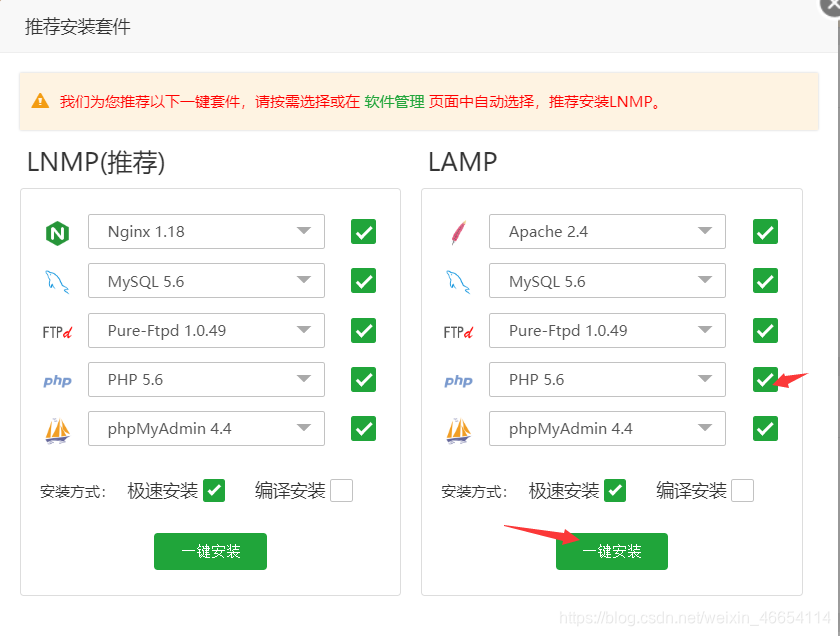The height and width of the screenshot is (636, 840).
Task: Click the MySQL dolphin icon in LAMP
Action: (x=458, y=282)
